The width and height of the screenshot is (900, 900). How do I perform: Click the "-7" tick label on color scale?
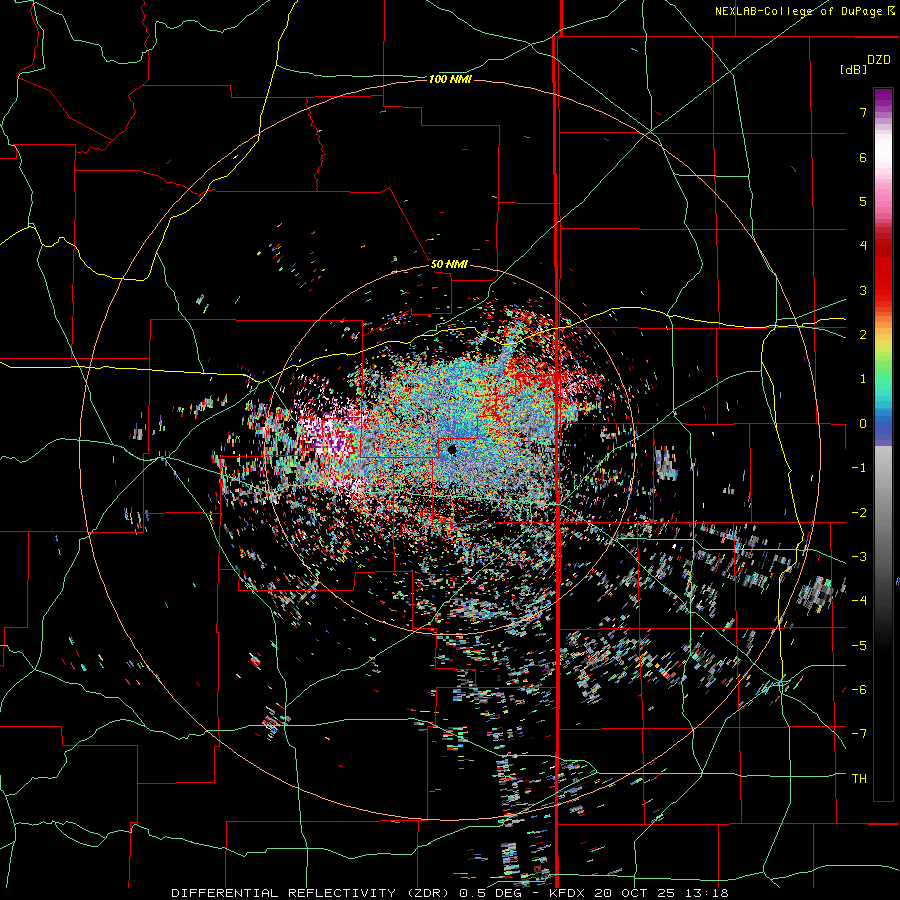point(859,734)
